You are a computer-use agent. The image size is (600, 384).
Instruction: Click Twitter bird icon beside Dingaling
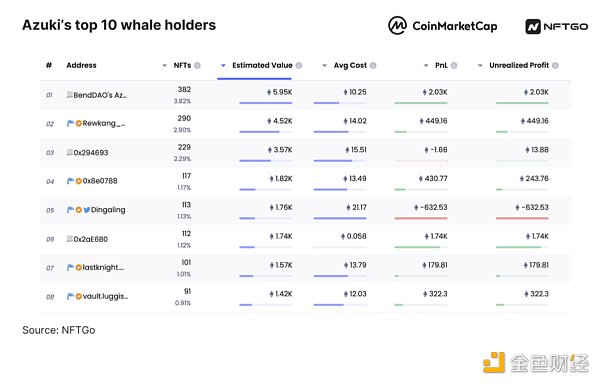pyautogui.click(x=87, y=210)
